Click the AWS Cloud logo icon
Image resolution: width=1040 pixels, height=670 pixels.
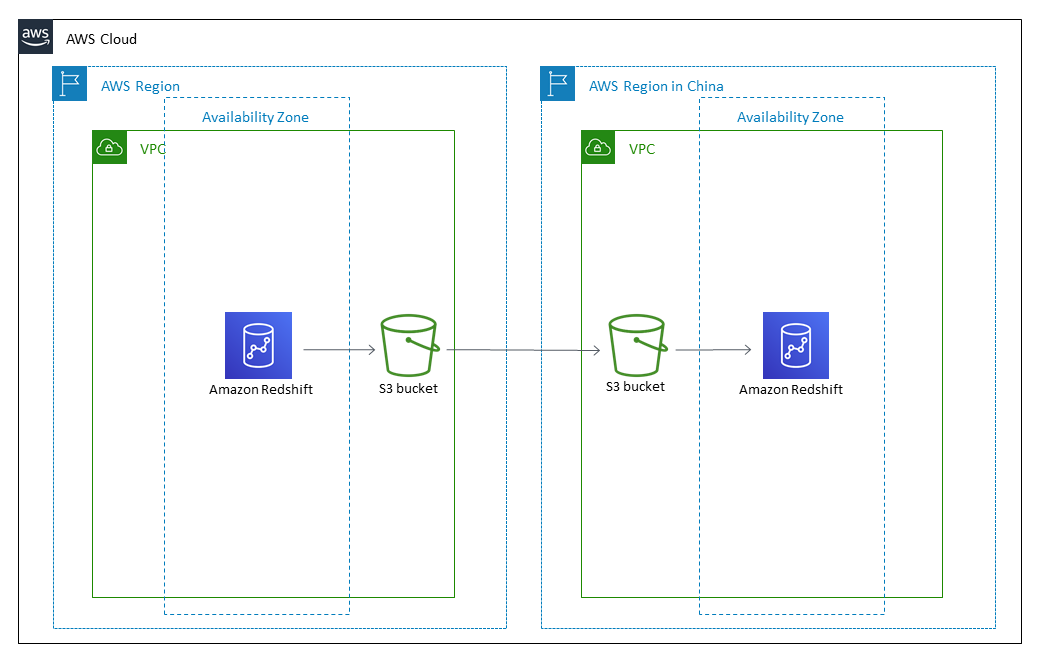click(35, 37)
